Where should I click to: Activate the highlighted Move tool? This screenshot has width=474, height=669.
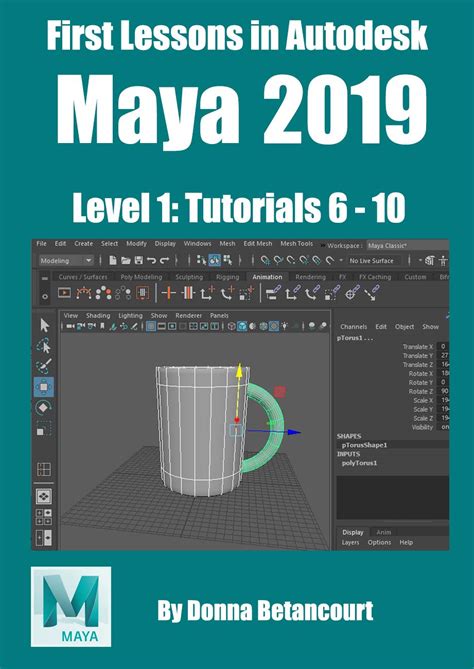(44, 387)
